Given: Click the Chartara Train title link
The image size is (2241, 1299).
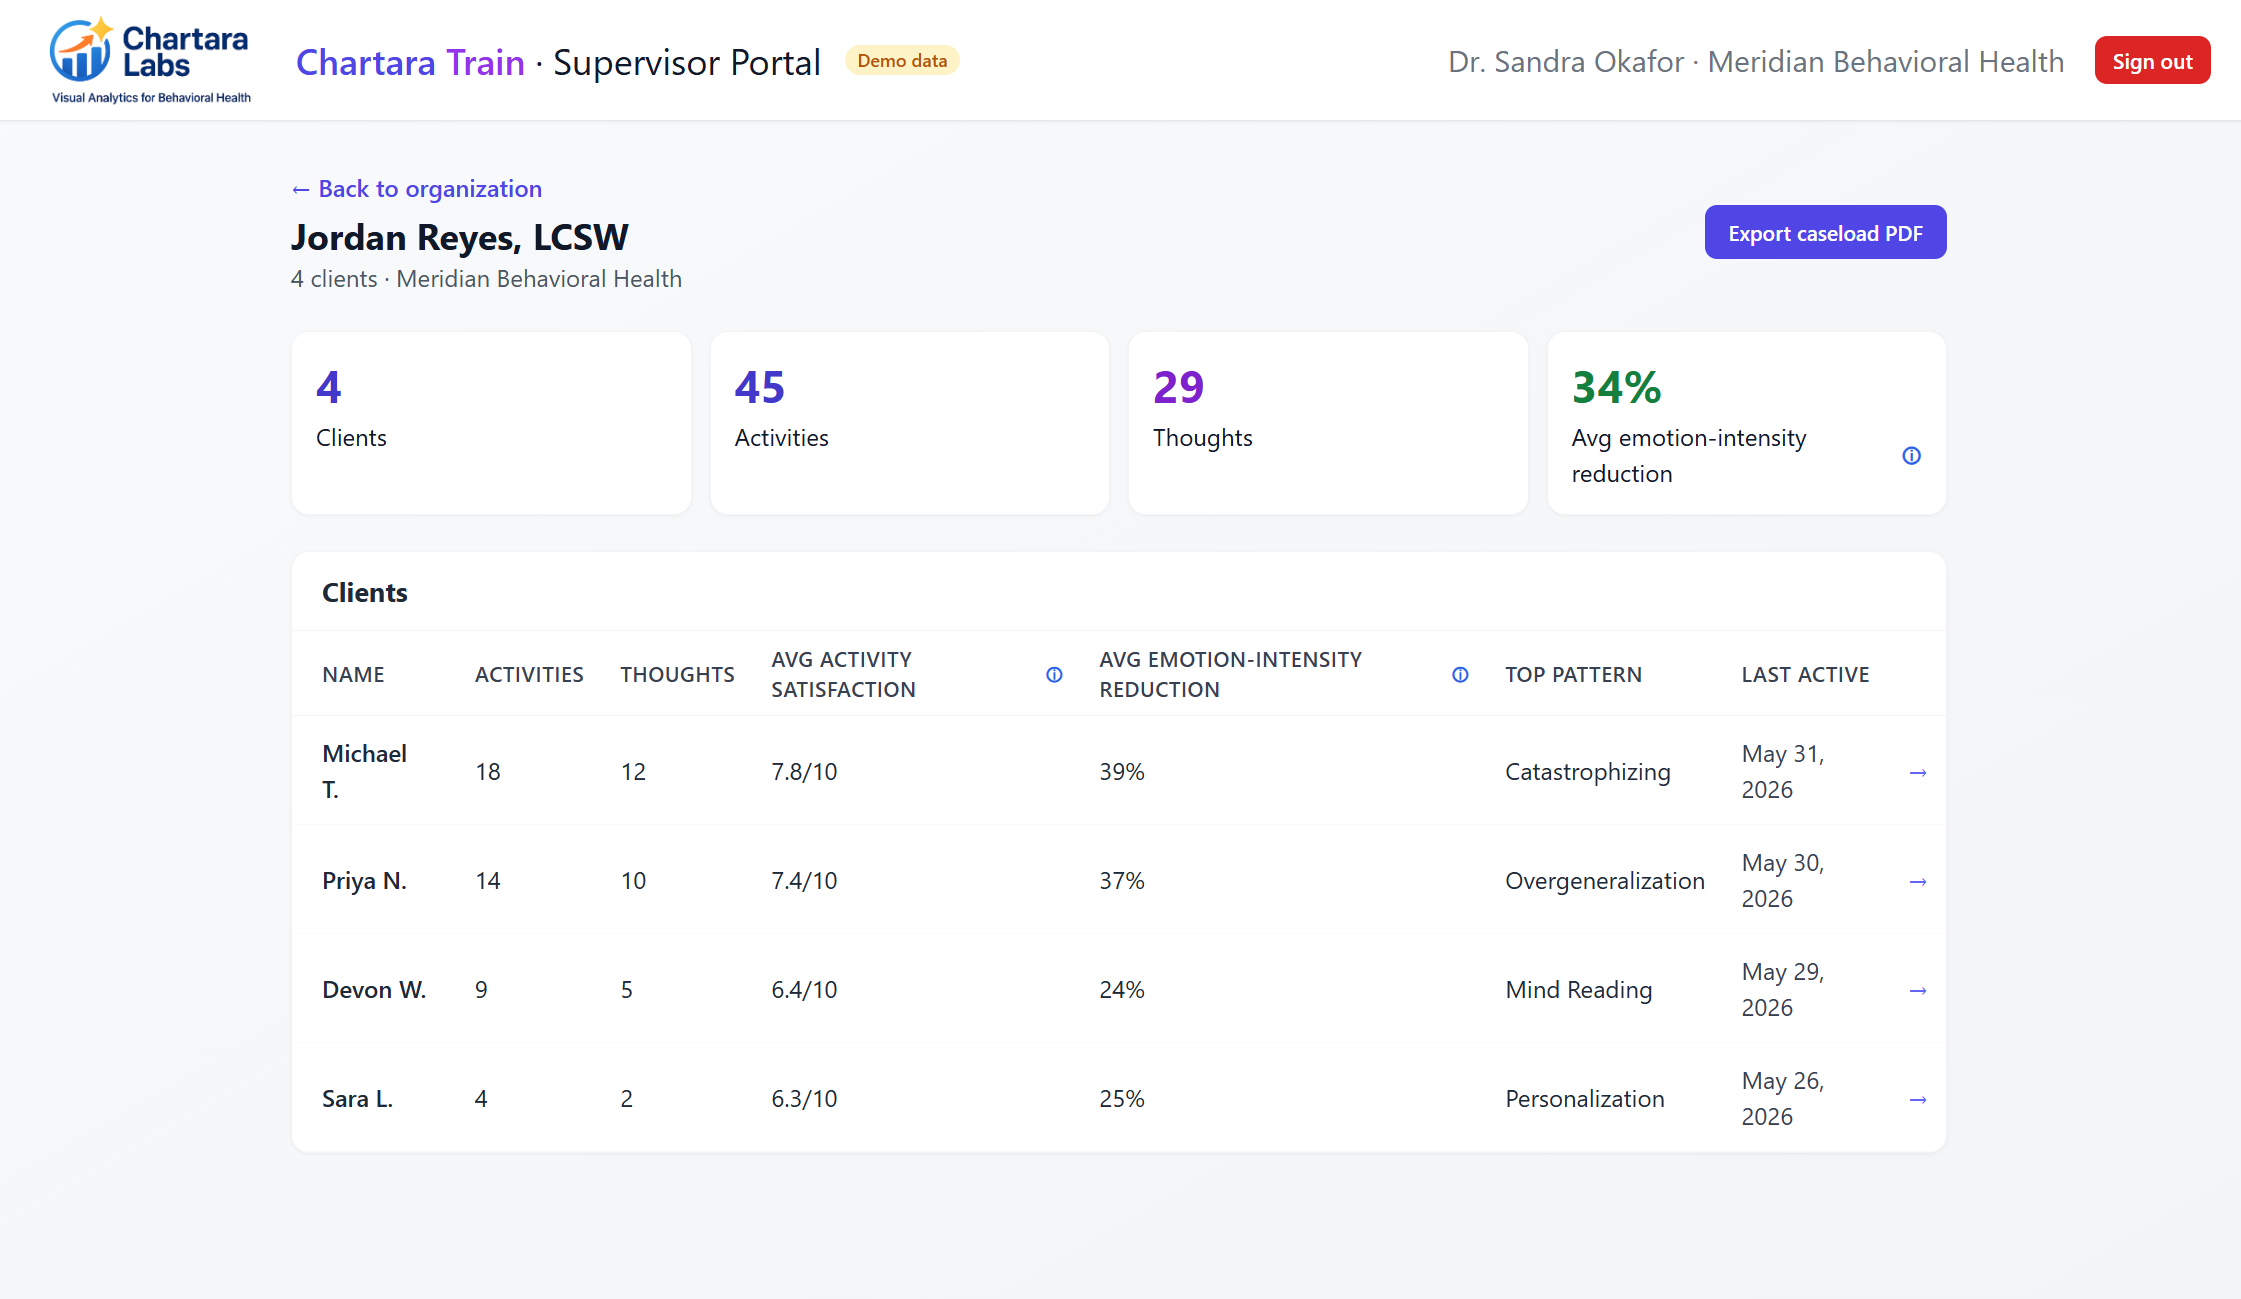Looking at the screenshot, I should (410, 62).
